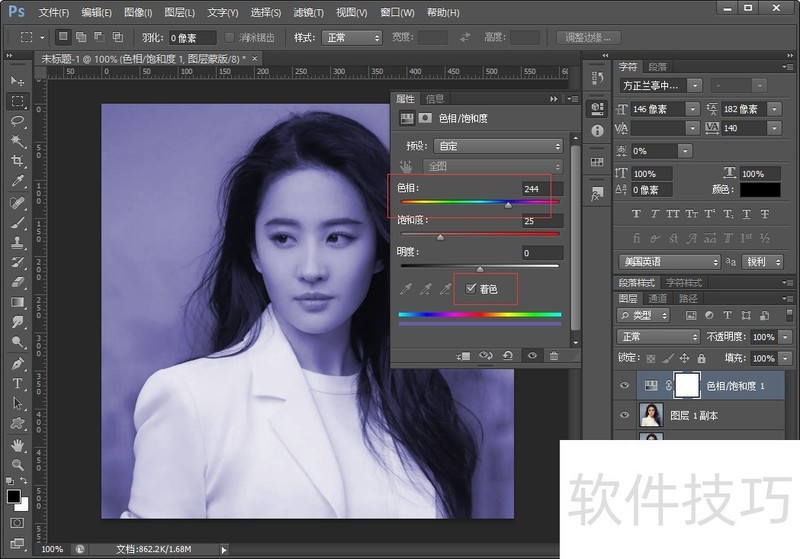Click the on-image adjustment hand tool
The width and height of the screenshot is (800, 559).
406,166
